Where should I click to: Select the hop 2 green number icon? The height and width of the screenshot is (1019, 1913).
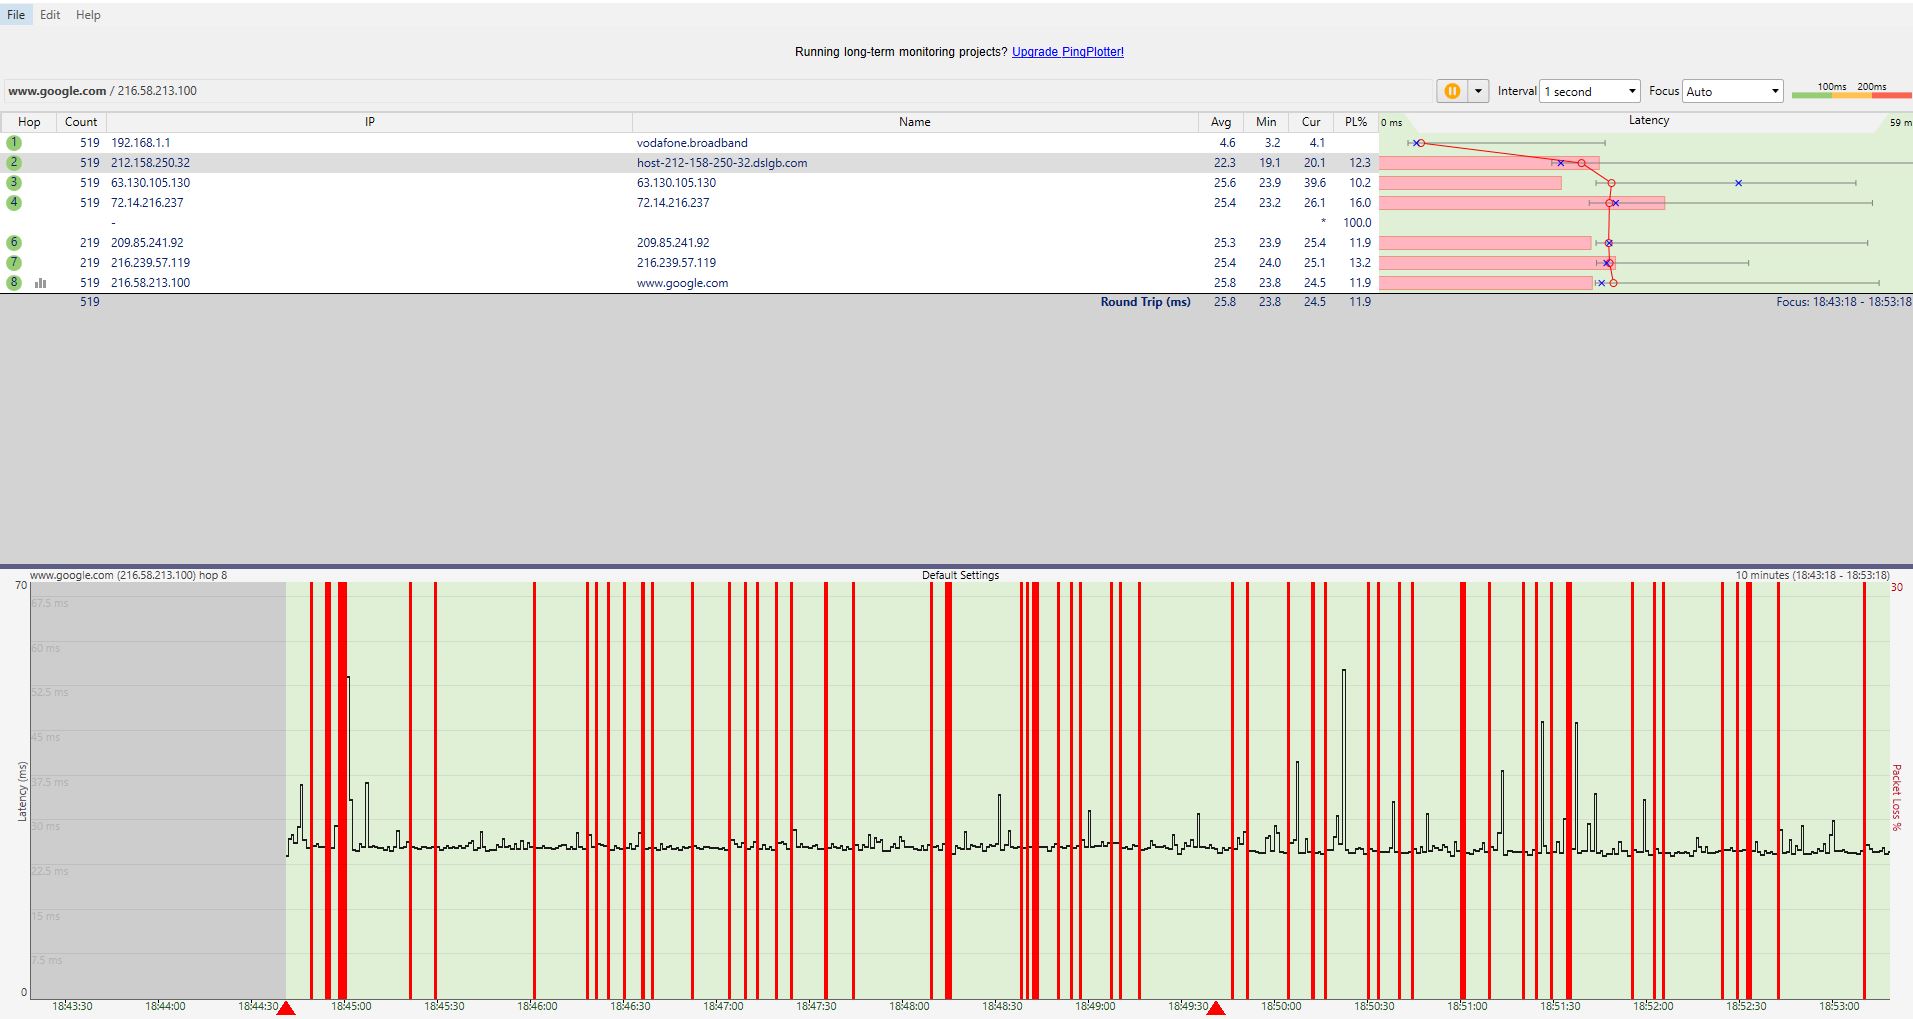(14, 163)
